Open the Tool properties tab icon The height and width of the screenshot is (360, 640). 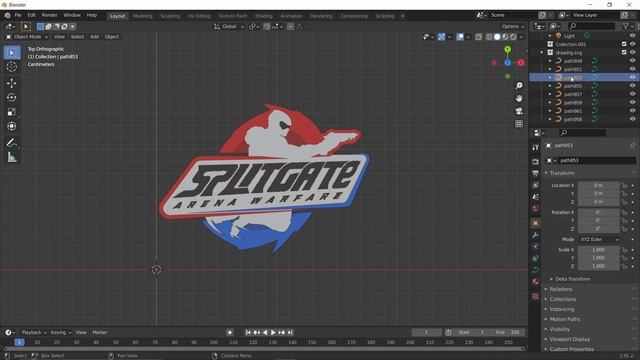tap(536, 147)
